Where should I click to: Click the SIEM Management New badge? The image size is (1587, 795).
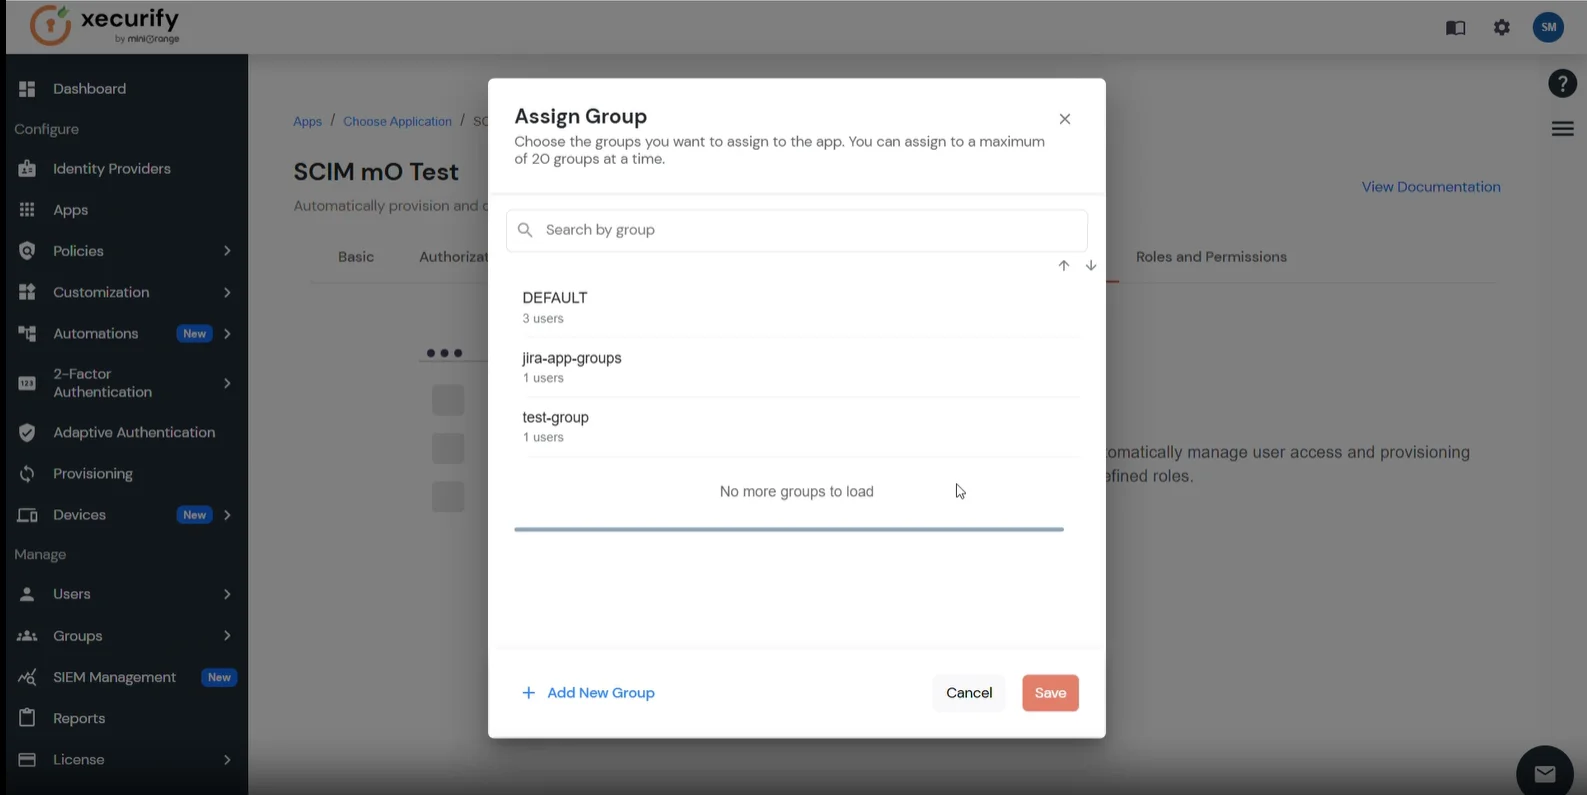219,677
